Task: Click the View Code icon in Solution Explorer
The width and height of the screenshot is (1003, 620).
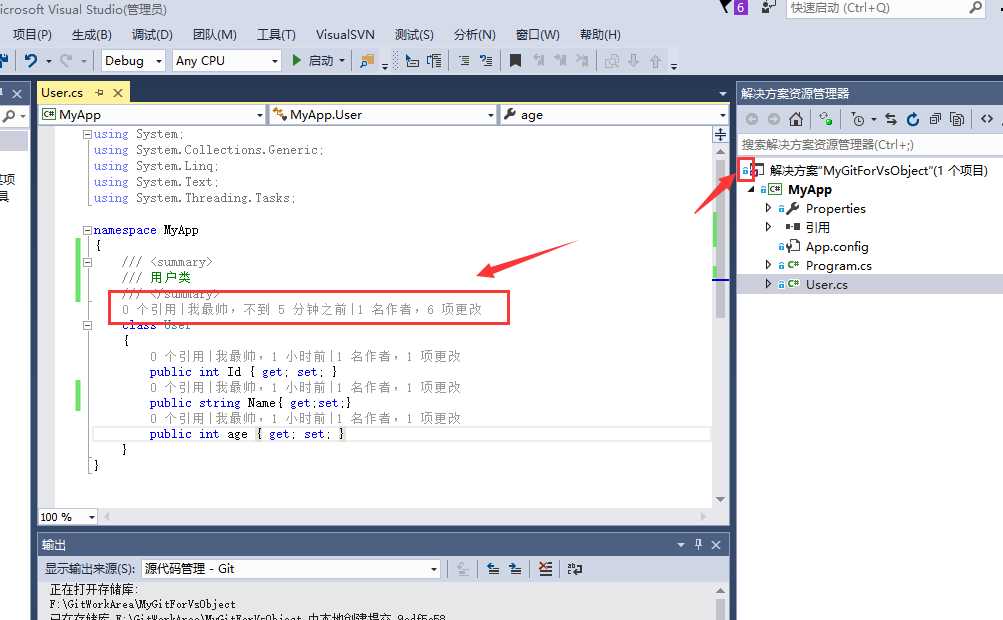Action: (x=987, y=119)
